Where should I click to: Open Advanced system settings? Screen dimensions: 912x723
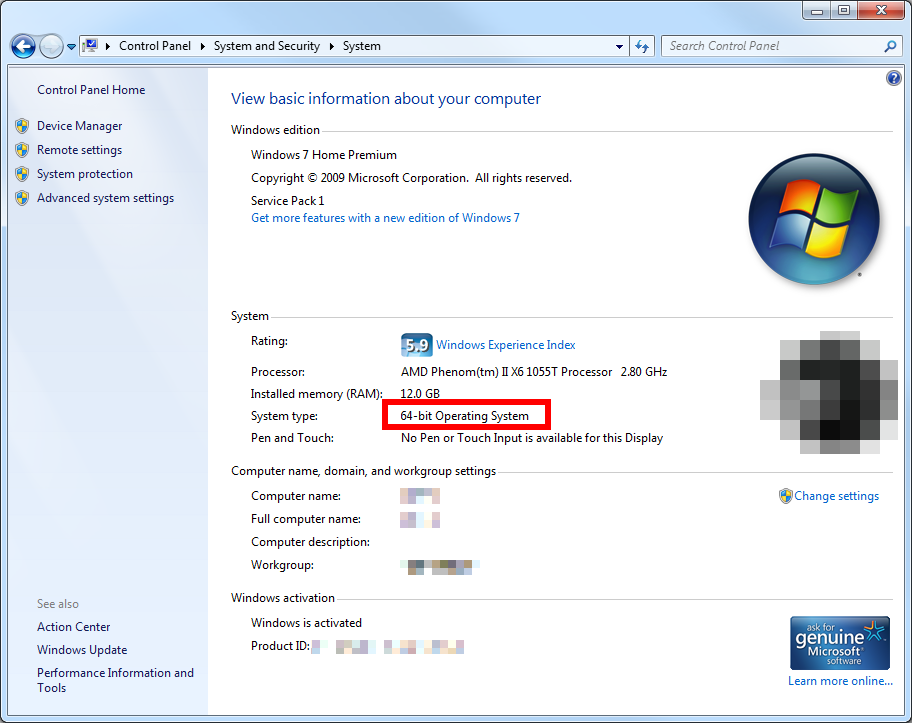(105, 198)
